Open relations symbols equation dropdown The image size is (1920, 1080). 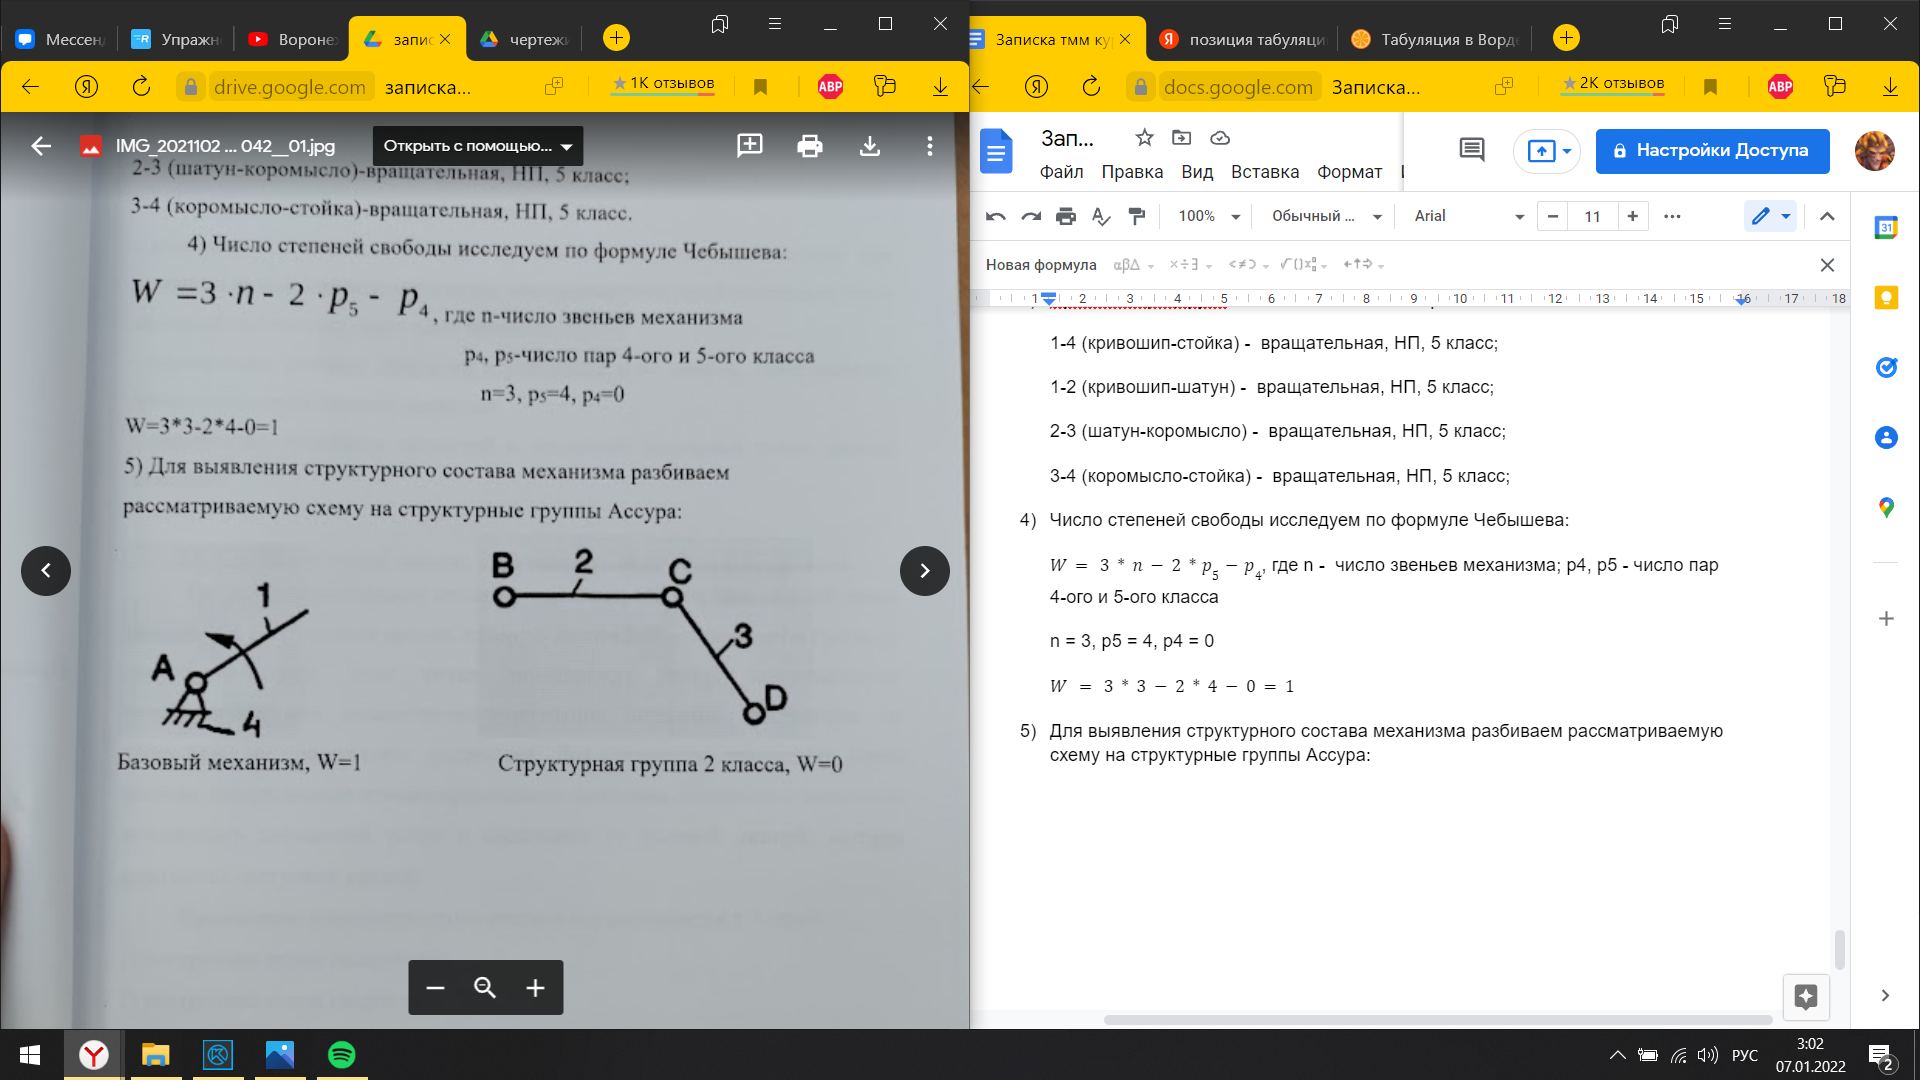click(x=1248, y=265)
